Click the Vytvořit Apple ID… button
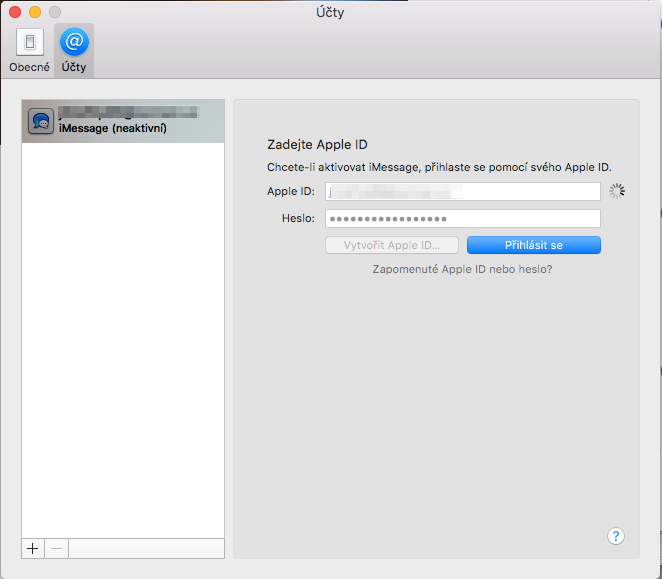Screen dimensions: 662x579 pos(392,245)
